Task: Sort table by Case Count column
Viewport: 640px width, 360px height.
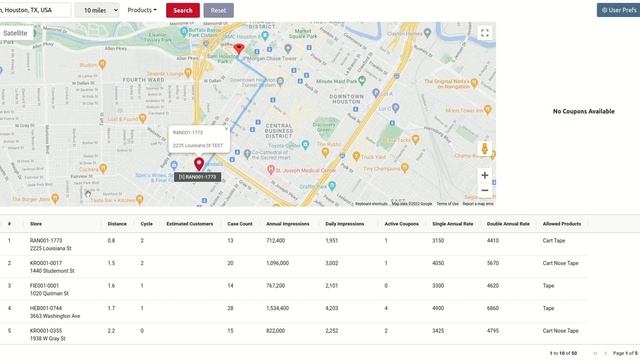Action: click(x=240, y=224)
